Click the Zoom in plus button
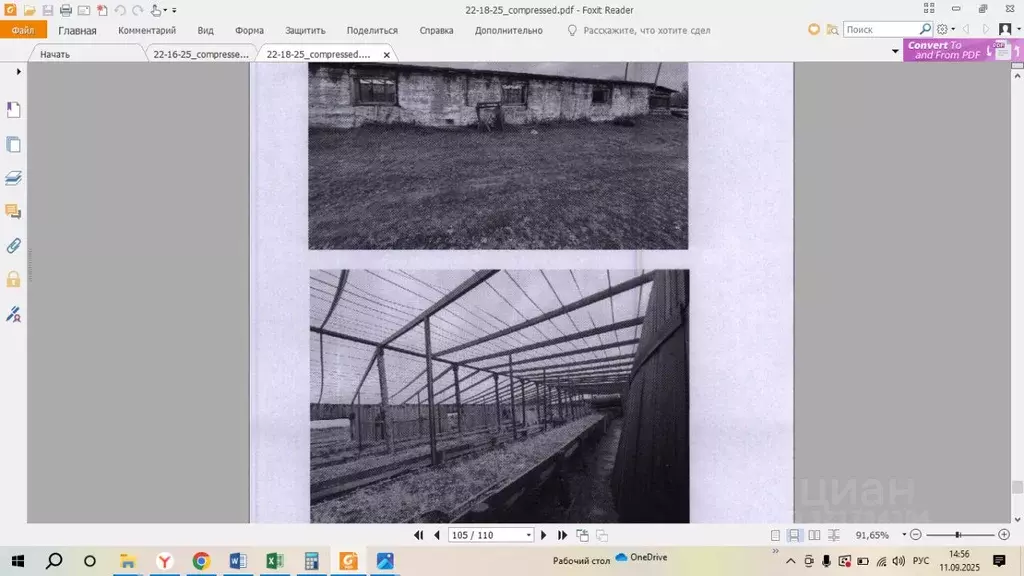This screenshot has width=1024, height=576. coord(1004,535)
